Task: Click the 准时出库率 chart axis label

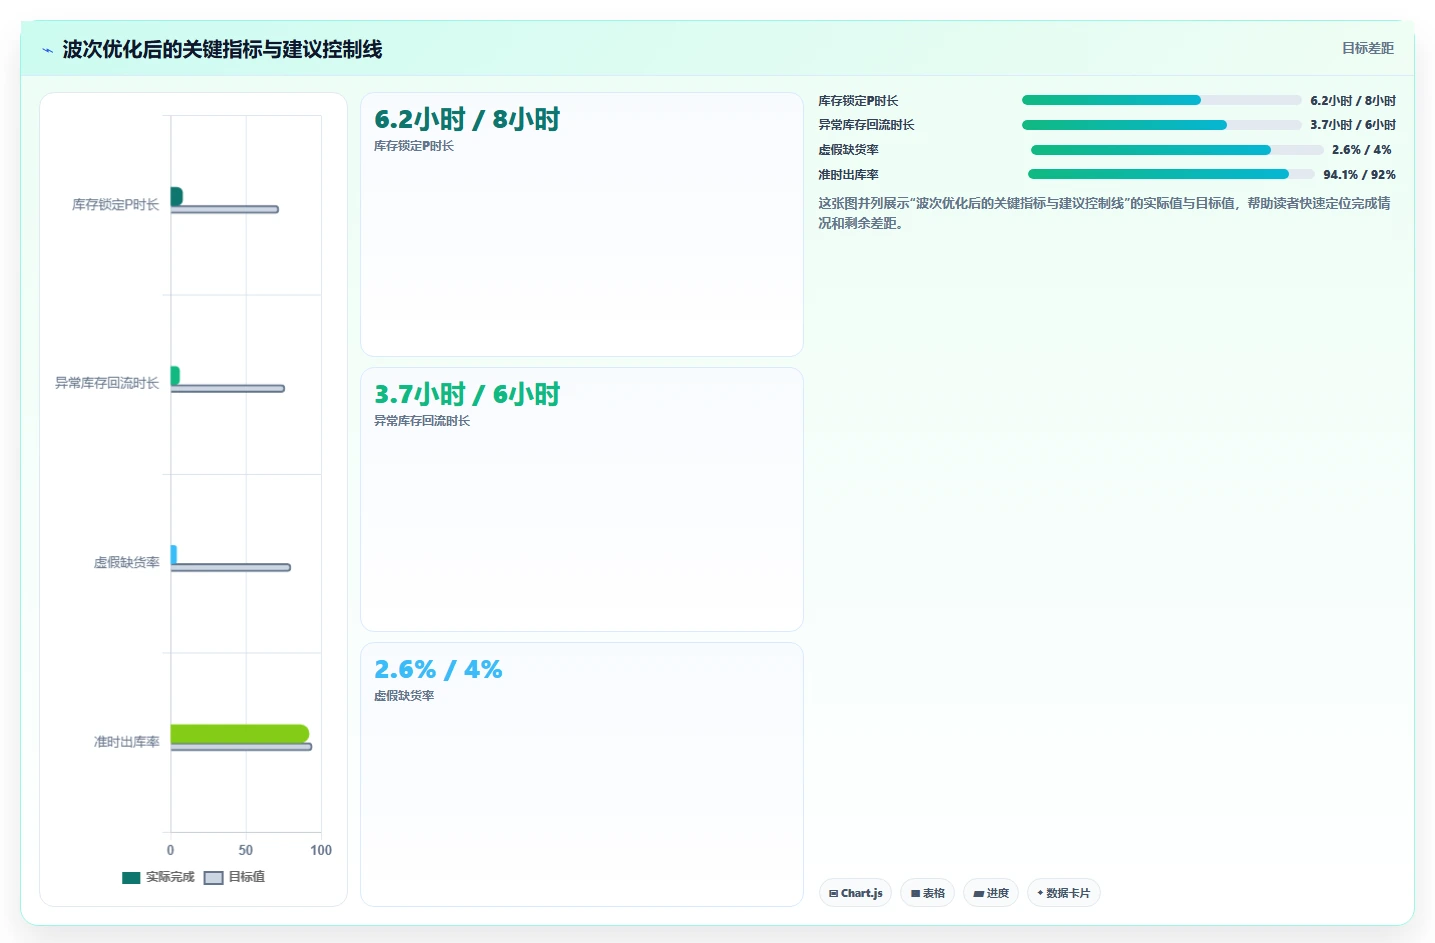Action: click(126, 741)
